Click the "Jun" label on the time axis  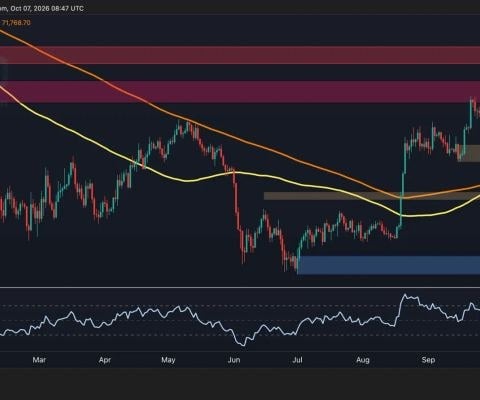234,360
